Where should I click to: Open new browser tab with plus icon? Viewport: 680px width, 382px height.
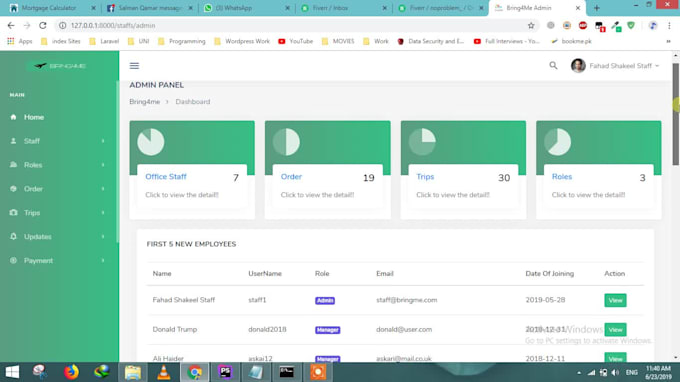[597, 8]
